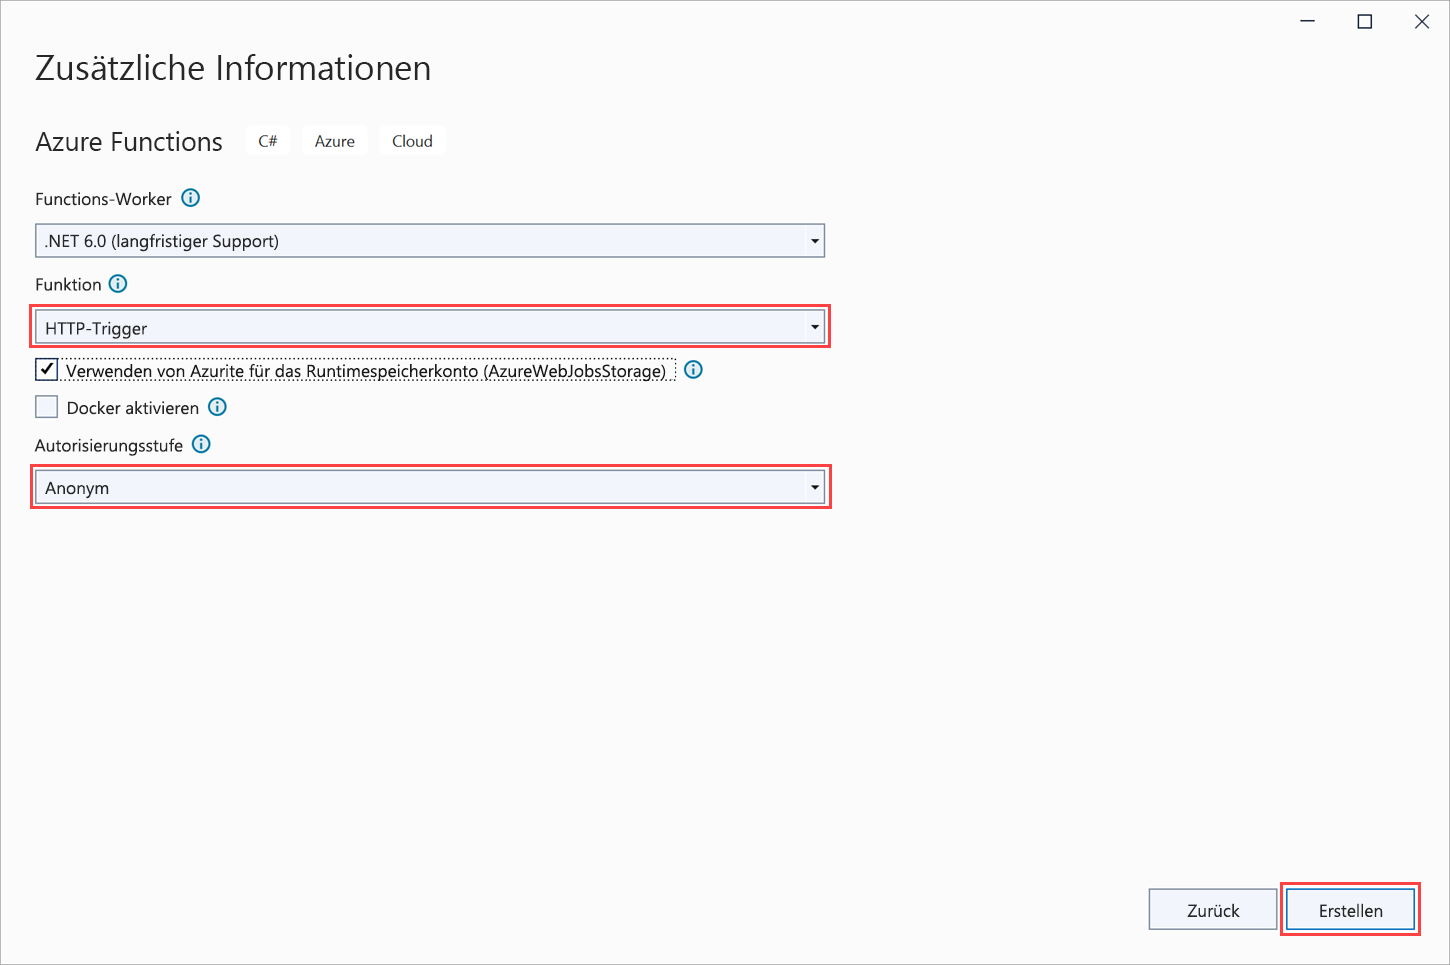Click the Docker aktivieren info icon

pos(217,407)
